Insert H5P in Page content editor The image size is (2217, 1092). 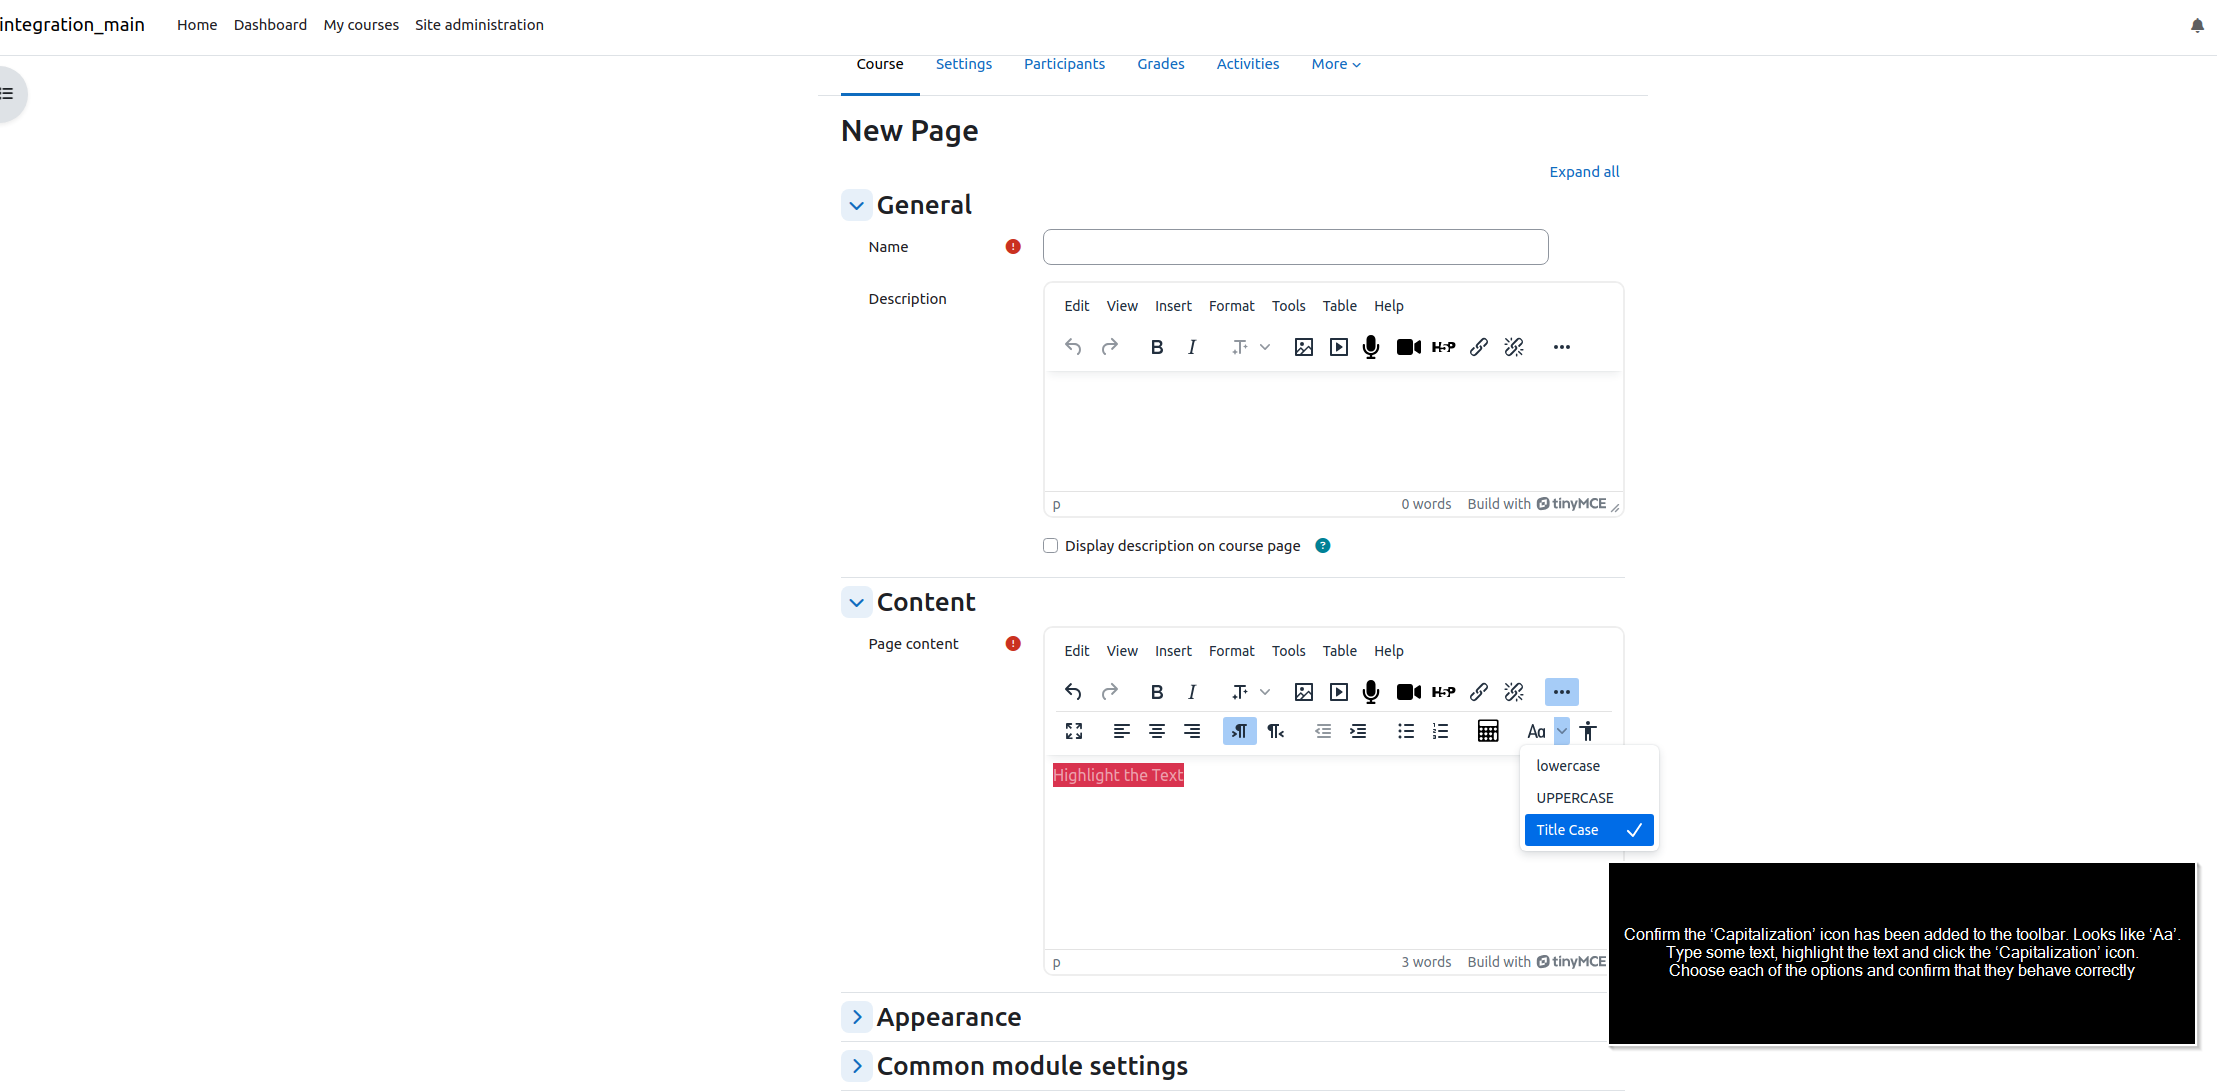tap(1444, 692)
